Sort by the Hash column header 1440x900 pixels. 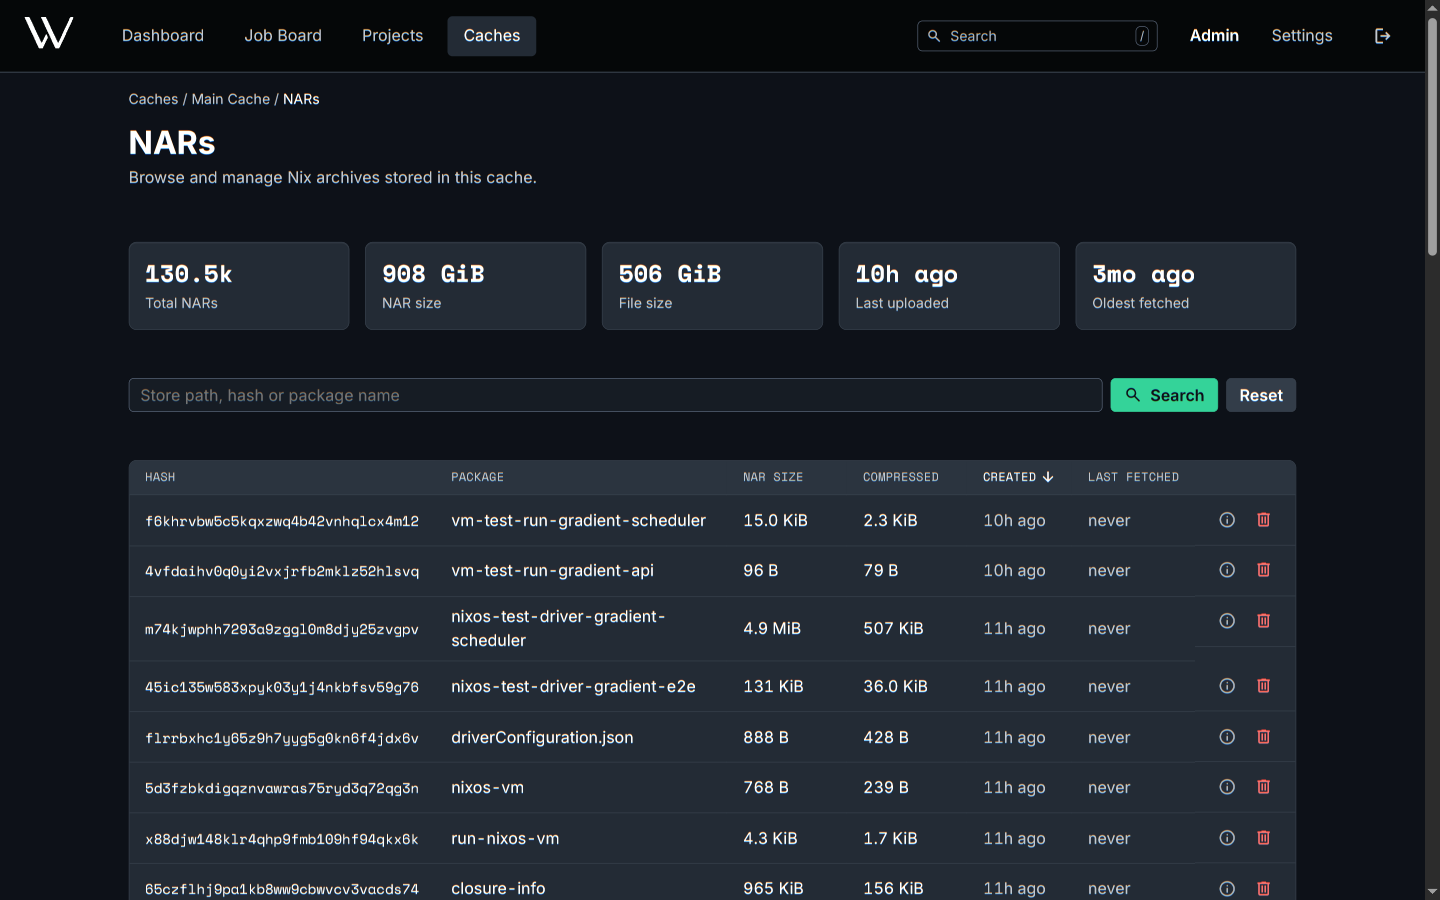(x=160, y=477)
